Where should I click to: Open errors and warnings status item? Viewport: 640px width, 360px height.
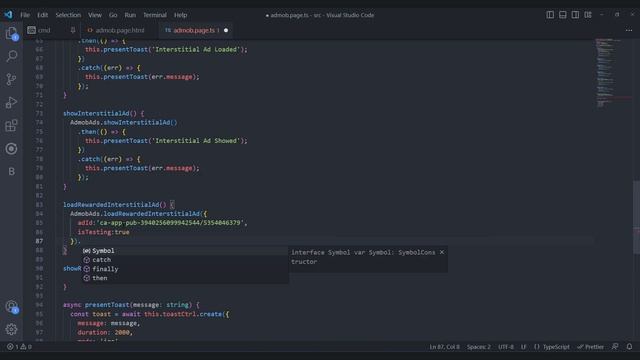19,347
